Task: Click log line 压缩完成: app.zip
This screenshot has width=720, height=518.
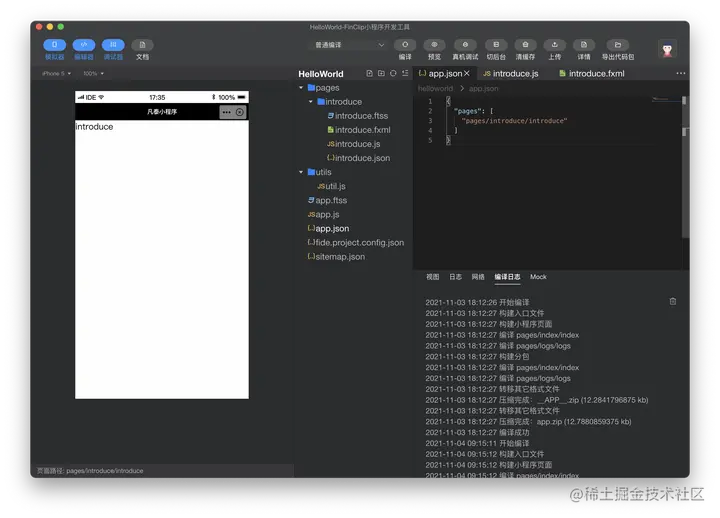Action: (x=528, y=422)
